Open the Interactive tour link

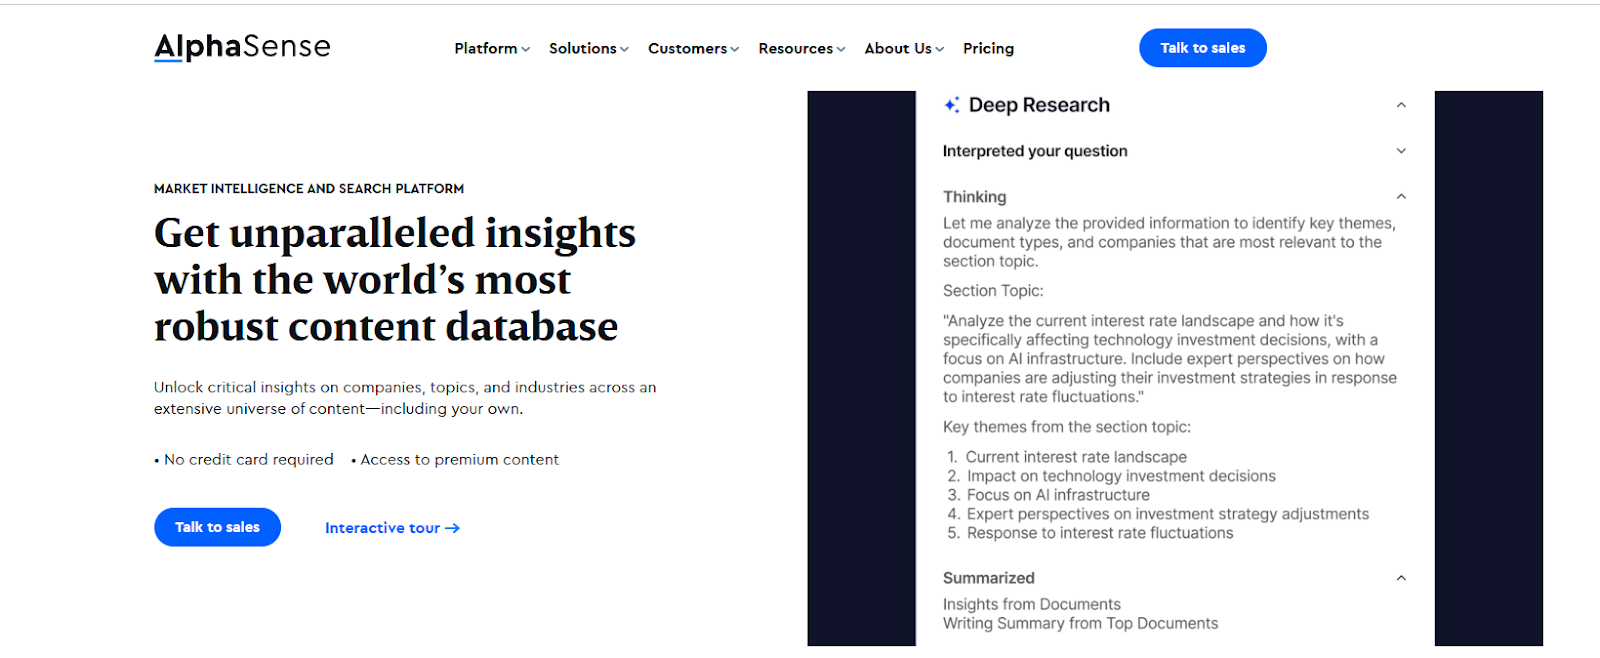pos(392,528)
